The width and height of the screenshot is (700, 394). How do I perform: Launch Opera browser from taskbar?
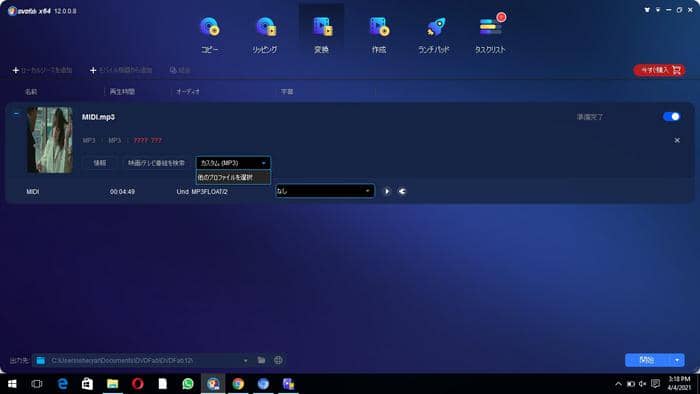click(x=138, y=384)
